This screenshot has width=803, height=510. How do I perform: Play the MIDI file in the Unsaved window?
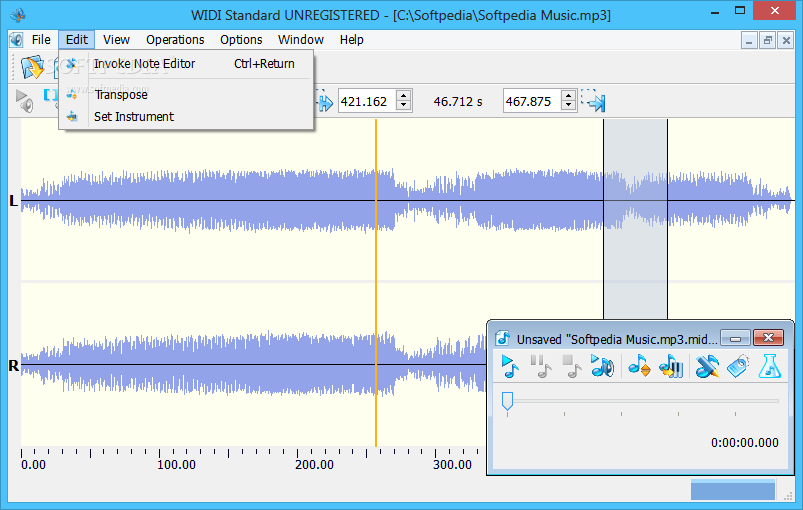(x=510, y=366)
